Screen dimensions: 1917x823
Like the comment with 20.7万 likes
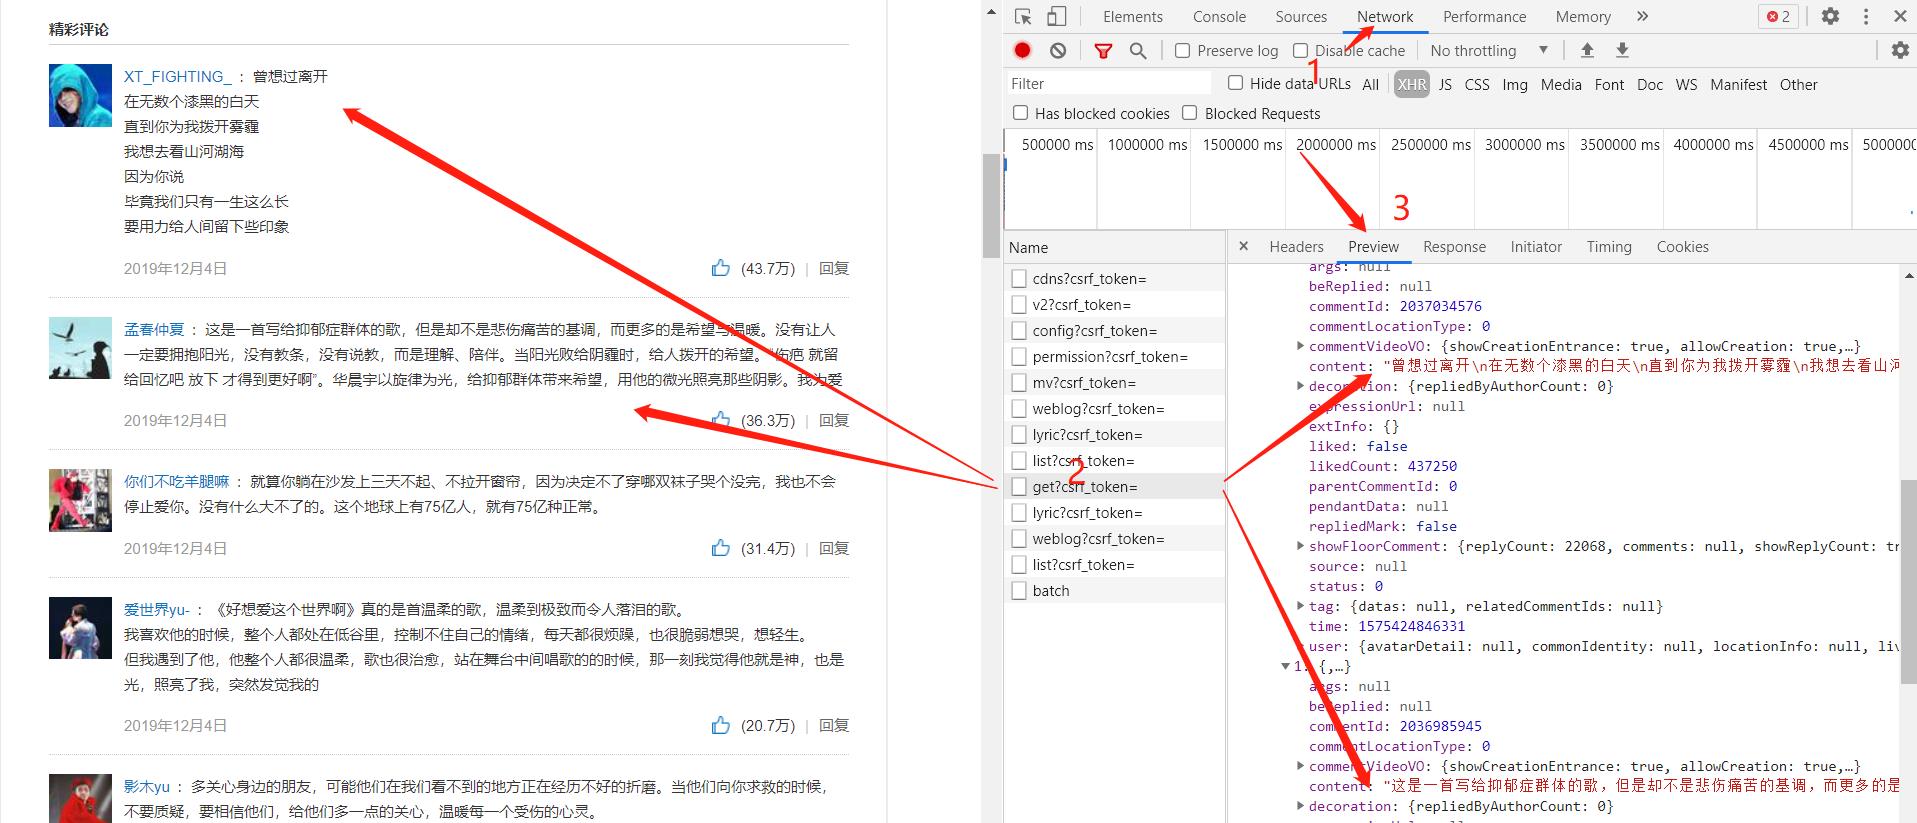click(720, 725)
